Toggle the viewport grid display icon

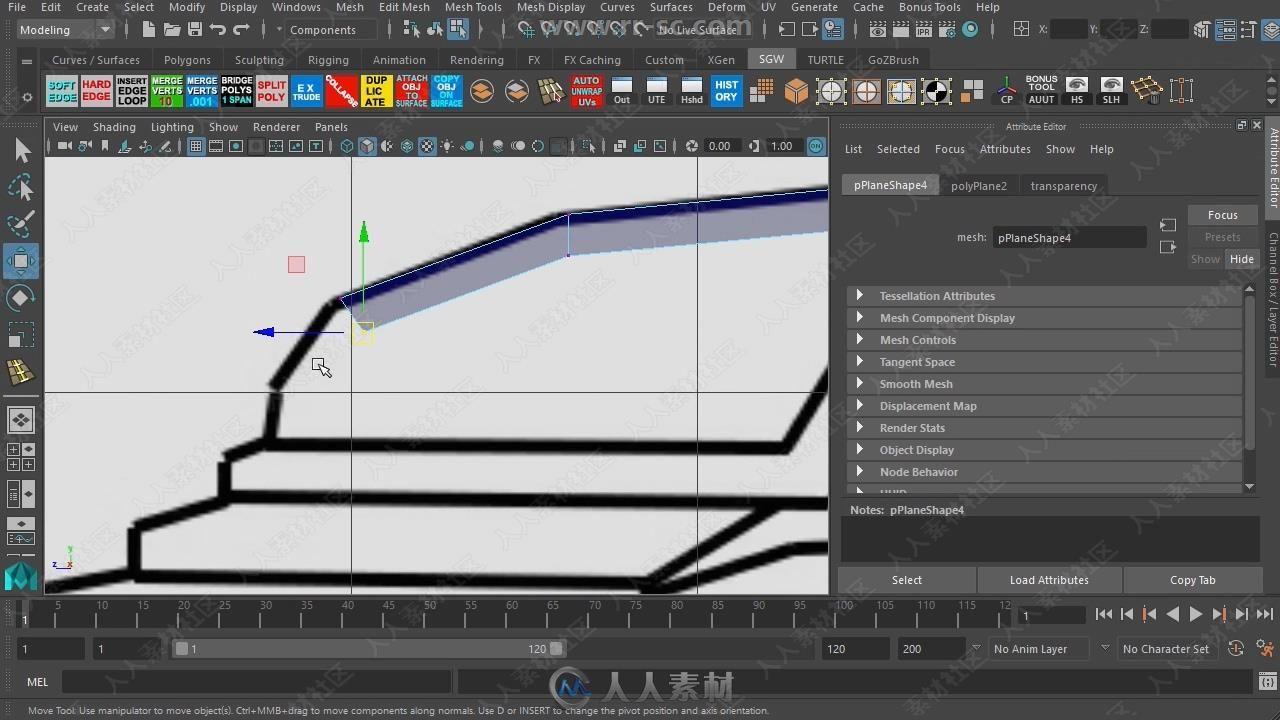tap(196, 146)
